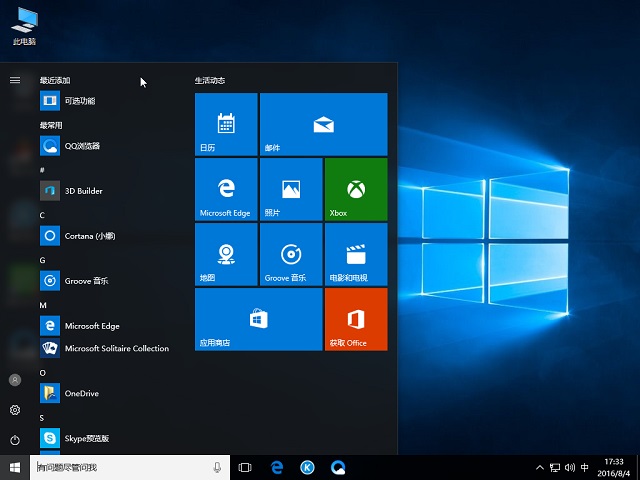Open the 地图 maps tile

(x=226, y=254)
